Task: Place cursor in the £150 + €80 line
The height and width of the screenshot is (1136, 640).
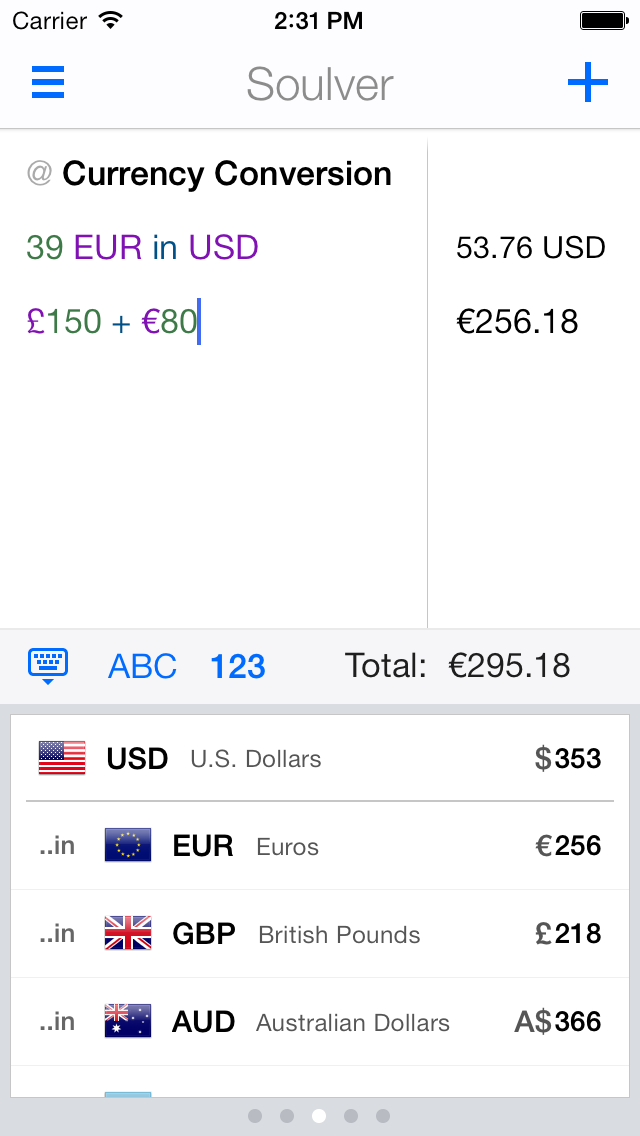Action: 112,322
